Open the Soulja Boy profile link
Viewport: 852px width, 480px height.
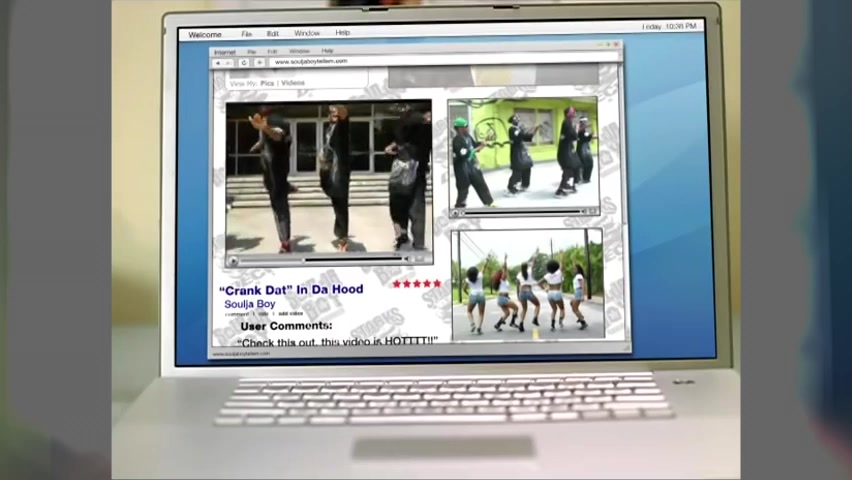[250, 304]
